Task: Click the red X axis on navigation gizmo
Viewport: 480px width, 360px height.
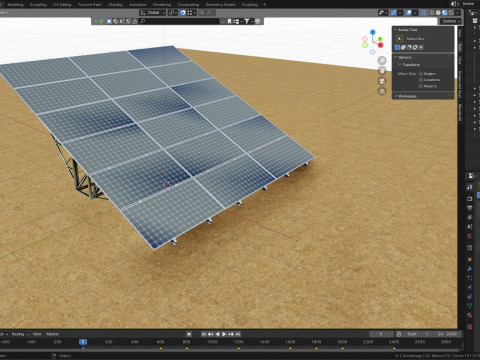Action: click(380, 45)
